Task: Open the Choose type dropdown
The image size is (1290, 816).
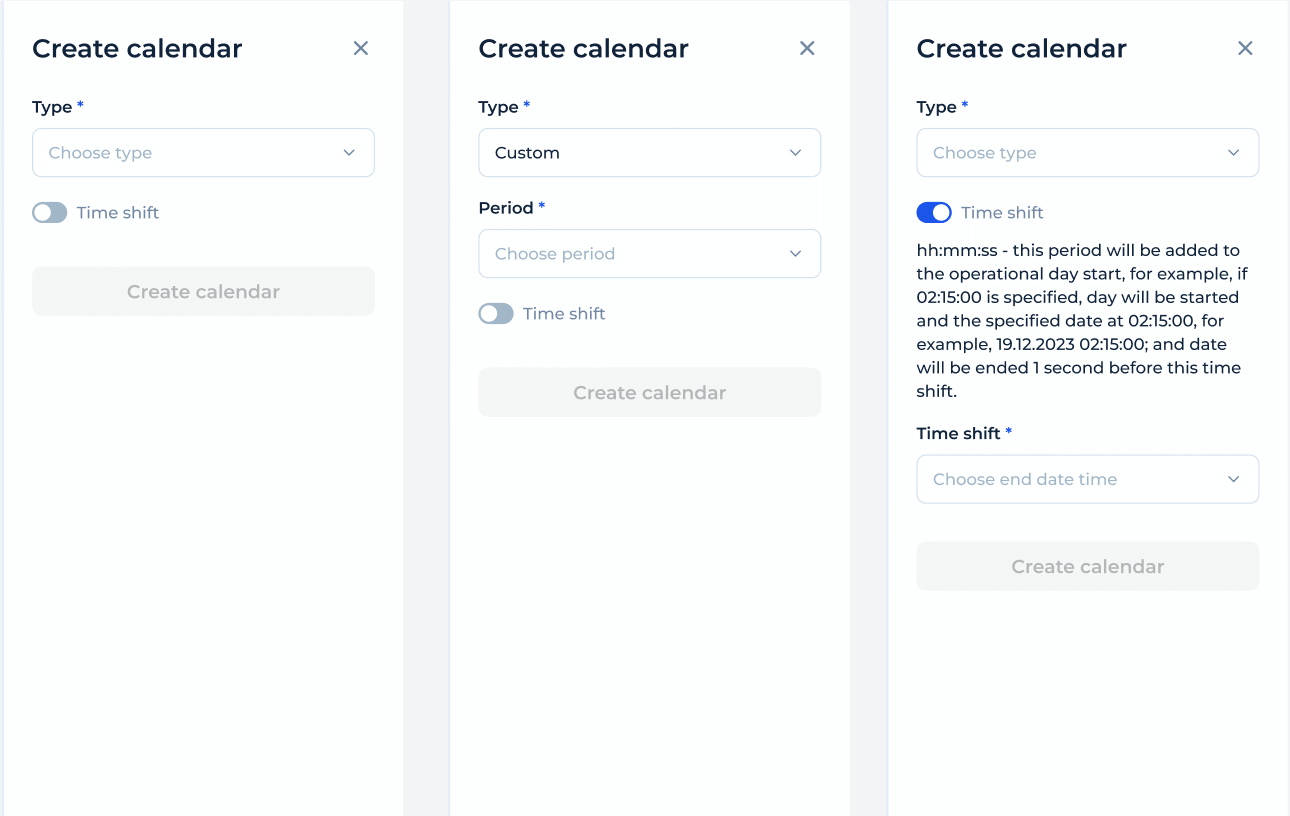Action: [x=203, y=152]
